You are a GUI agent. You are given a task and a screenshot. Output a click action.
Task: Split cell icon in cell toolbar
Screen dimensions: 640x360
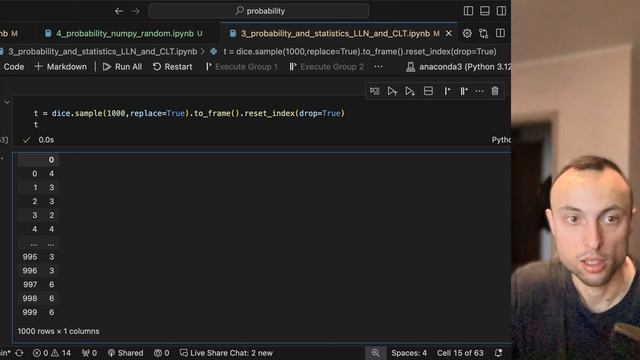[x=428, y=91]
